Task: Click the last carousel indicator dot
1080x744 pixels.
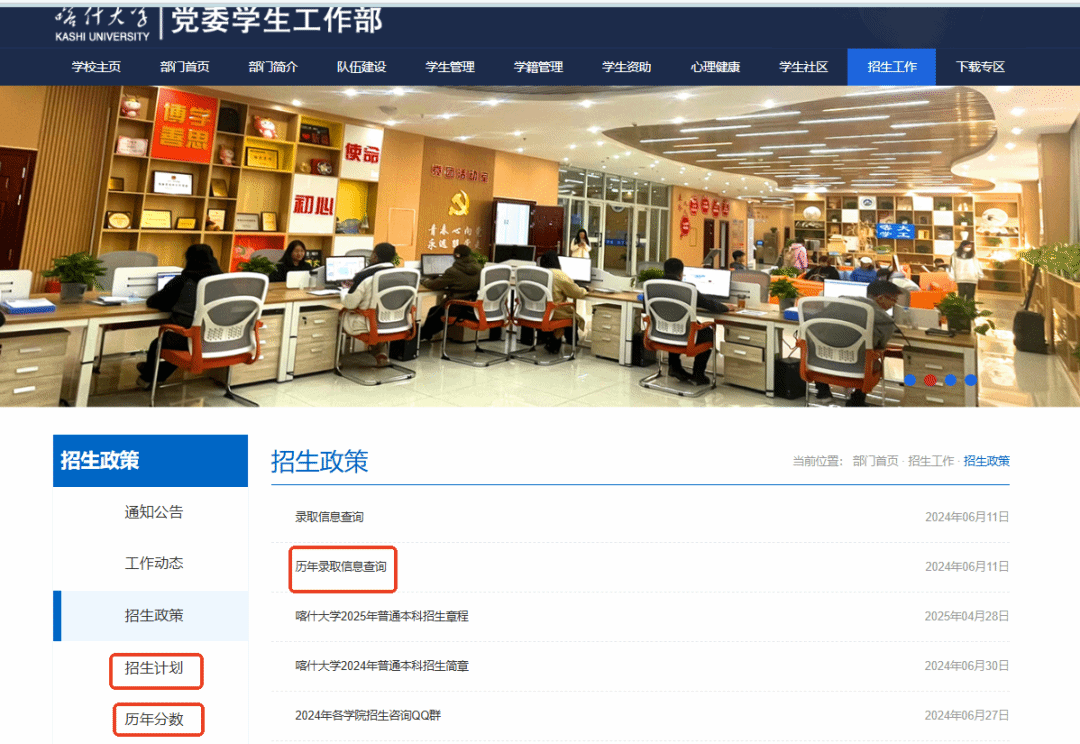Action: coord(970,380)
